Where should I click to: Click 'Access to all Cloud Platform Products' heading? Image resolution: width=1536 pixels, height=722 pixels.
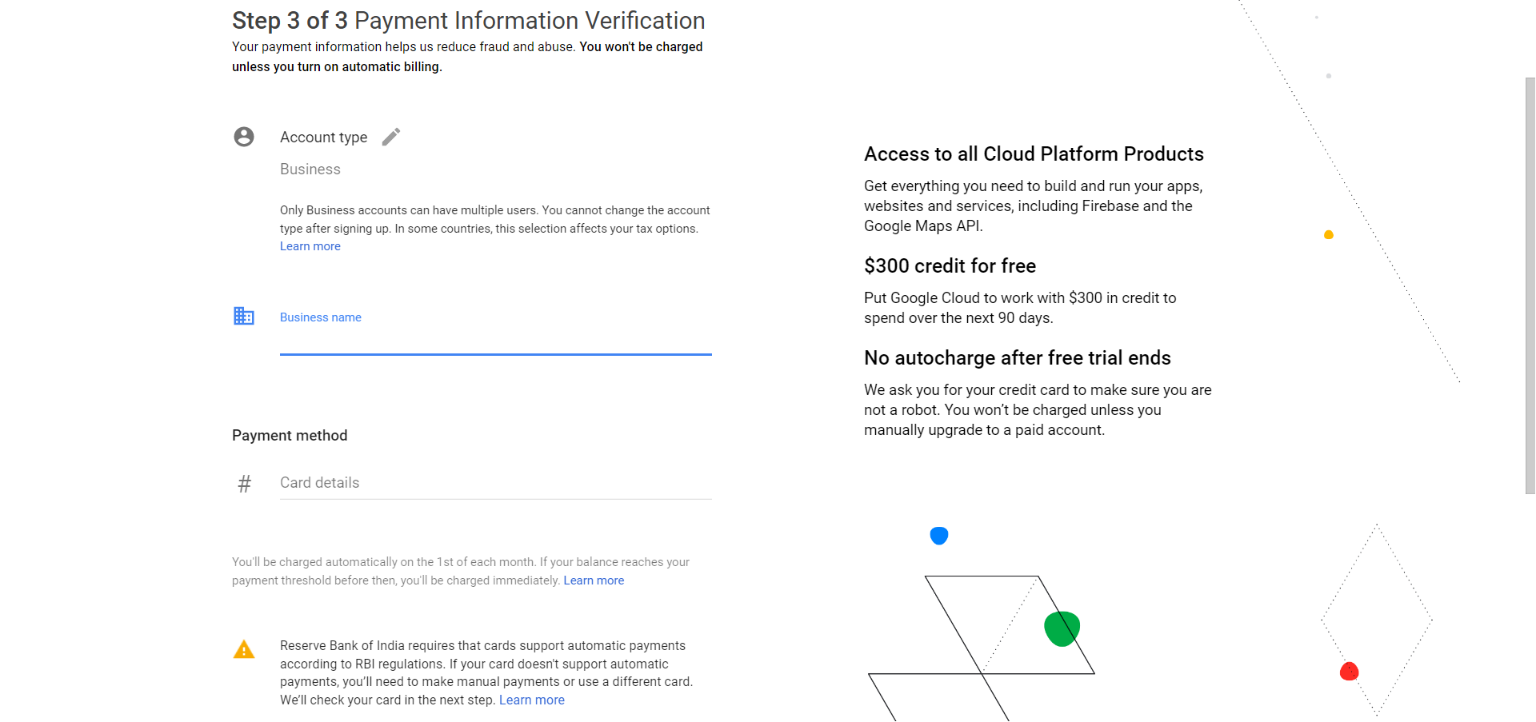pos(1034,154)
